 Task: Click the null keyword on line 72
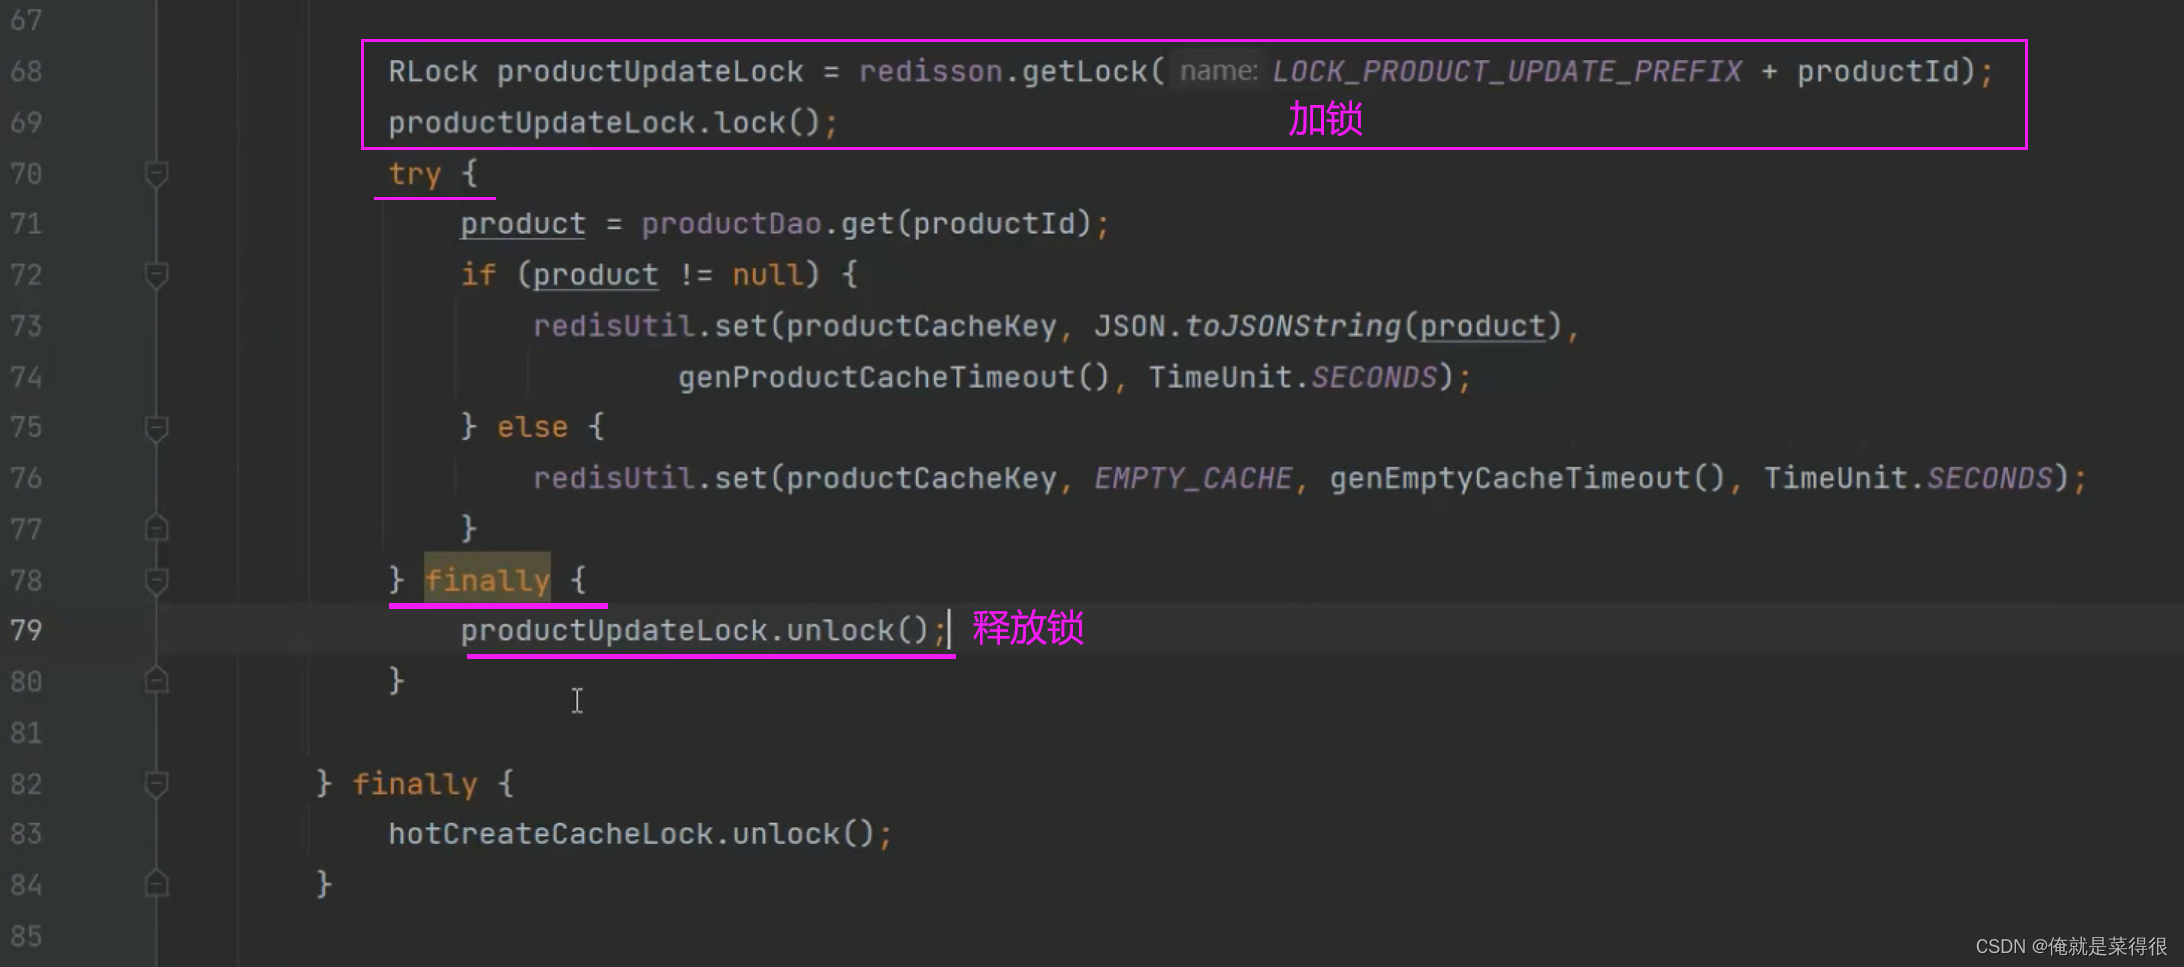[767, 275]
